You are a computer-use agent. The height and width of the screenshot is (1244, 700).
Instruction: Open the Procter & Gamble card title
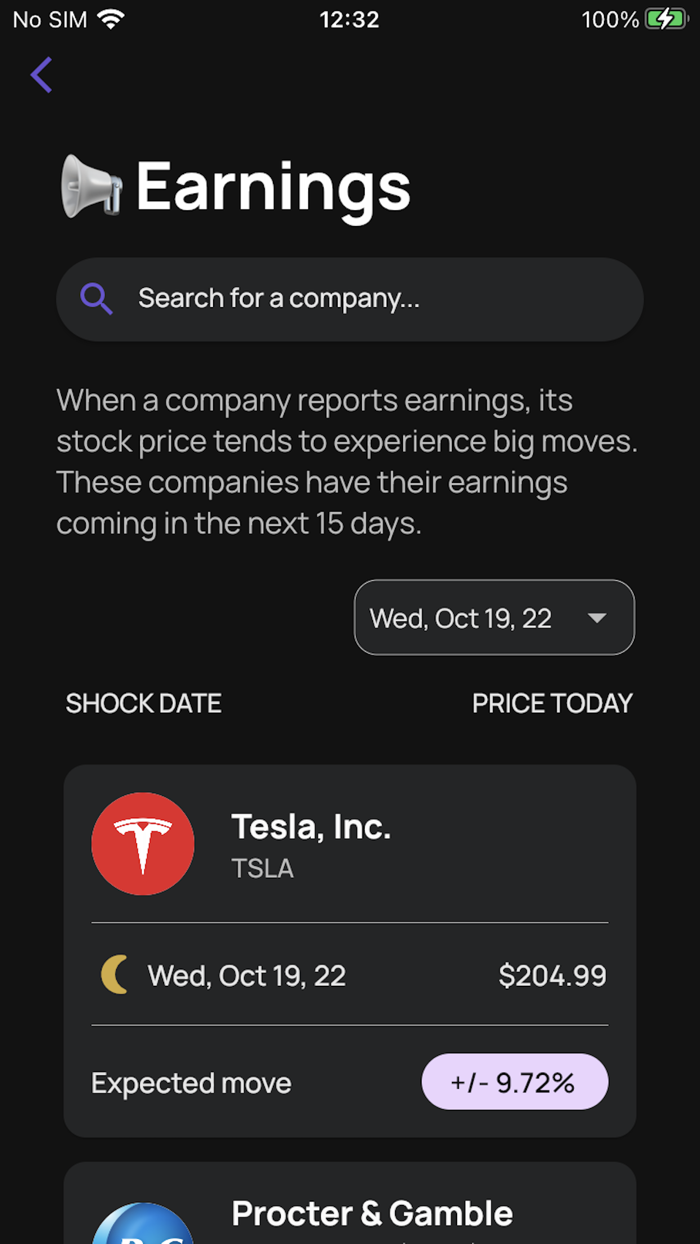pos(372,1213)
